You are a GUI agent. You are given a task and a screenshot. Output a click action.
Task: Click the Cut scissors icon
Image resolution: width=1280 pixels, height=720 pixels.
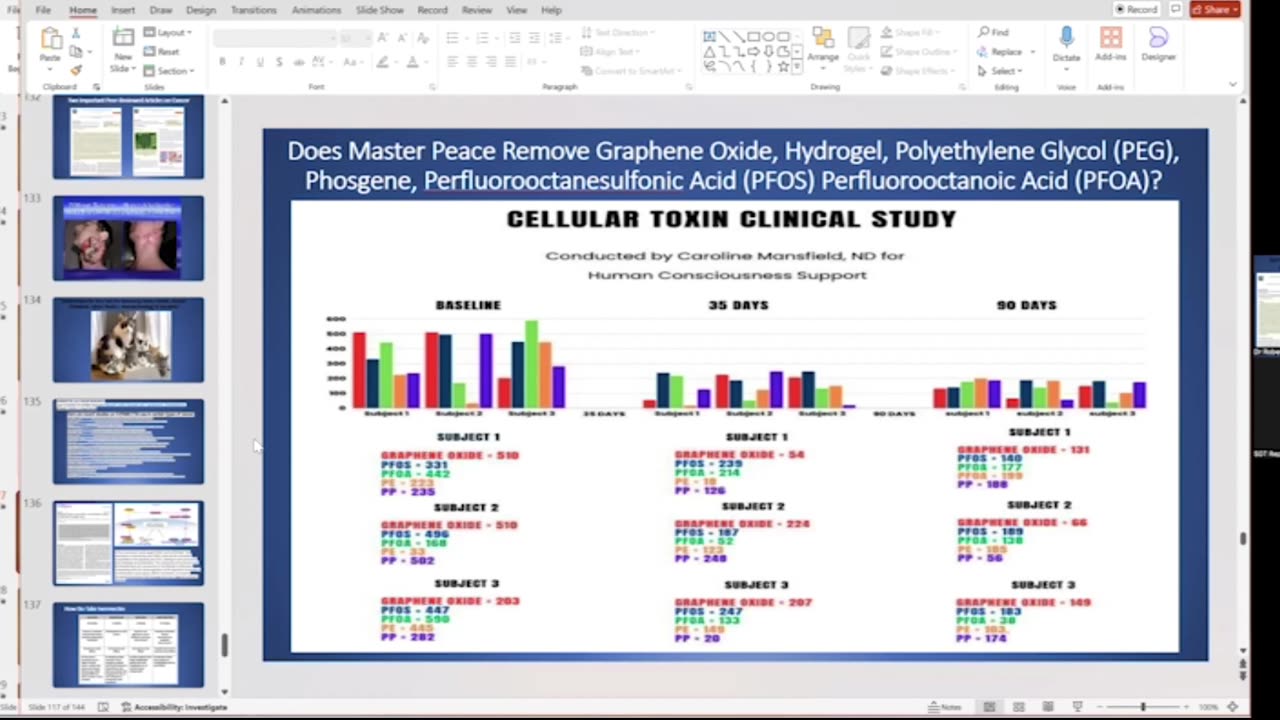click(76, 34)
